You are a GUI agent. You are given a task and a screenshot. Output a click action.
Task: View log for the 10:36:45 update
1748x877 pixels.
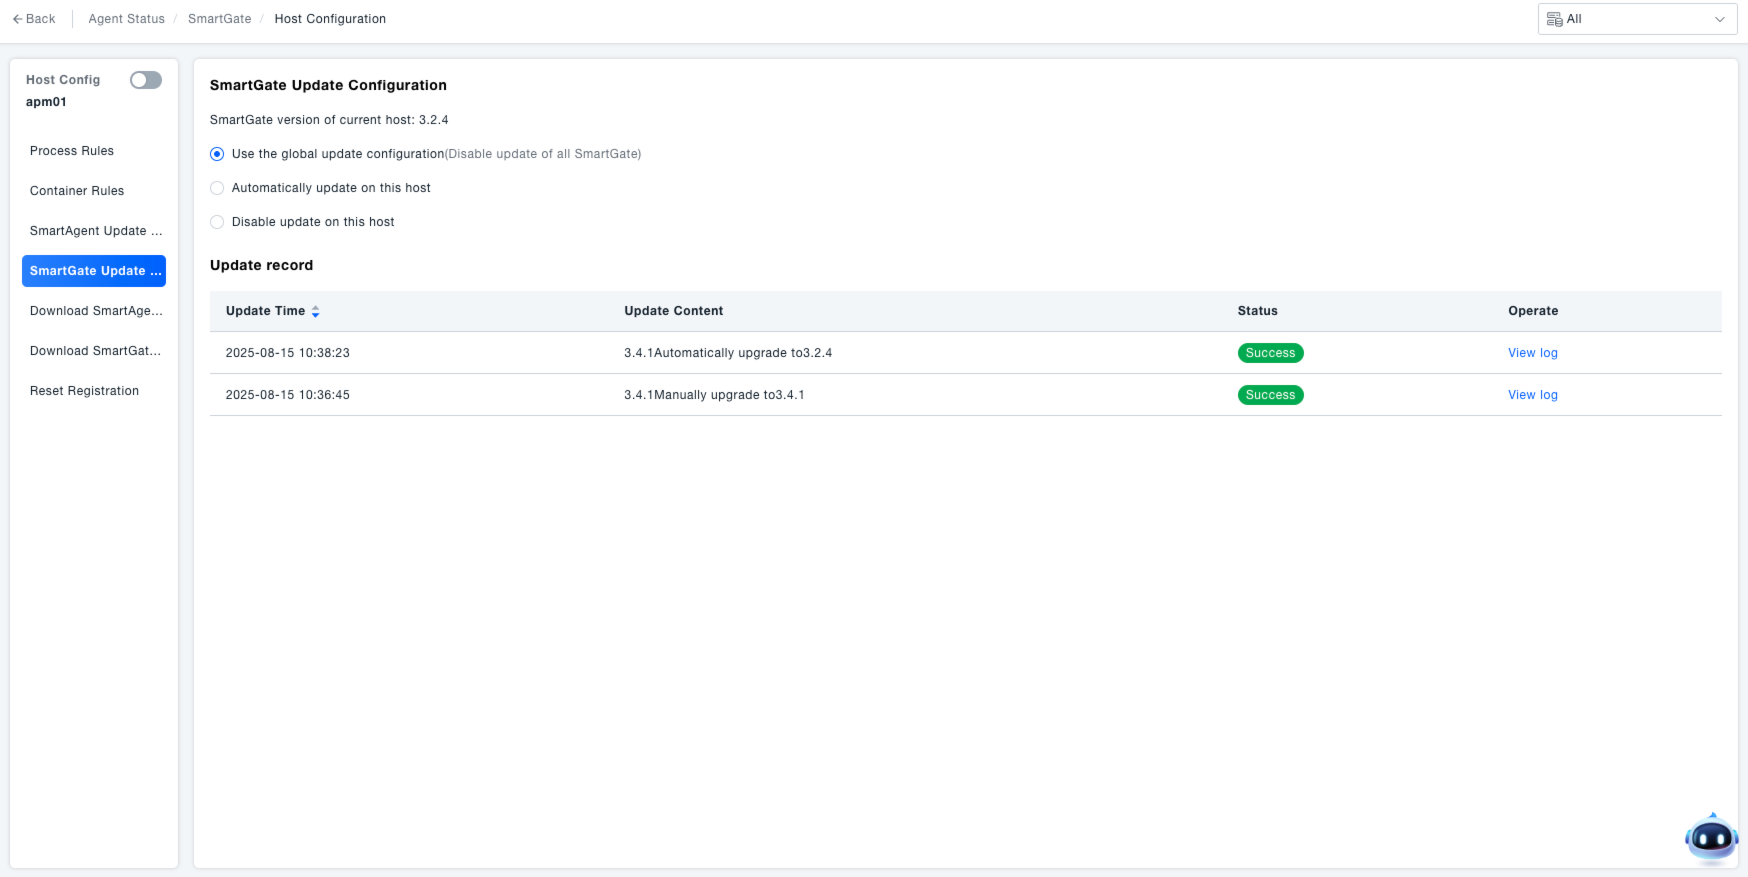[1532, 395]
